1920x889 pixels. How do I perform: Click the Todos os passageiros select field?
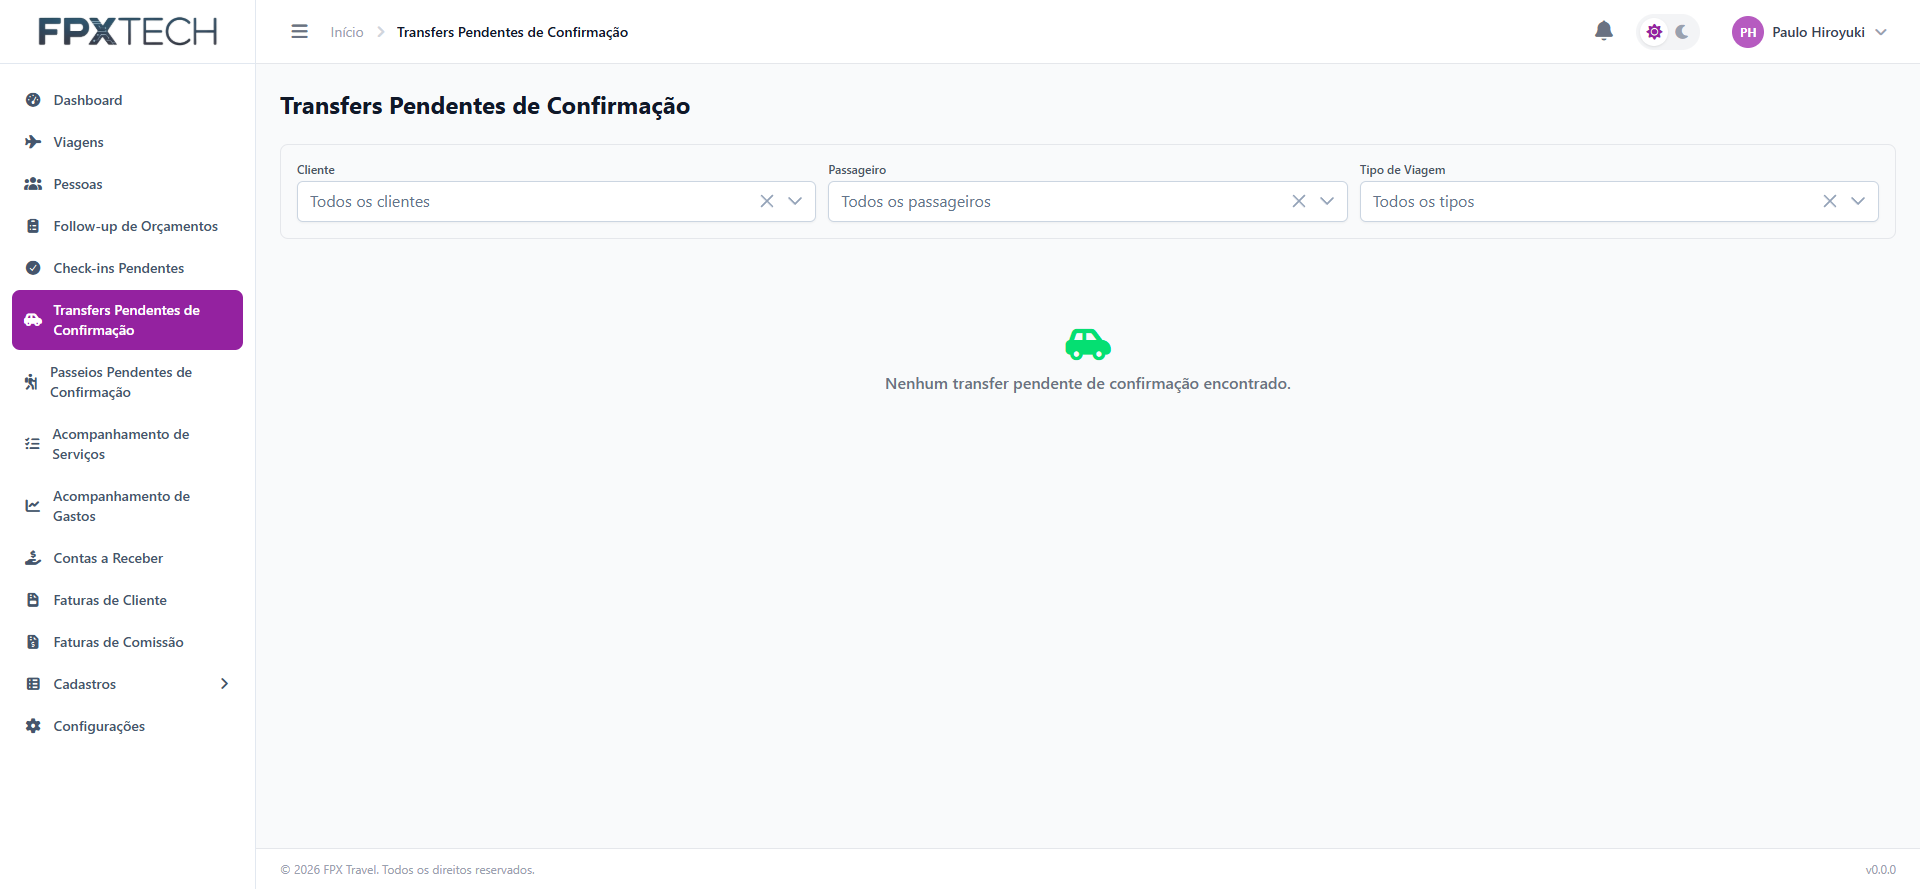coord(1088,201)
